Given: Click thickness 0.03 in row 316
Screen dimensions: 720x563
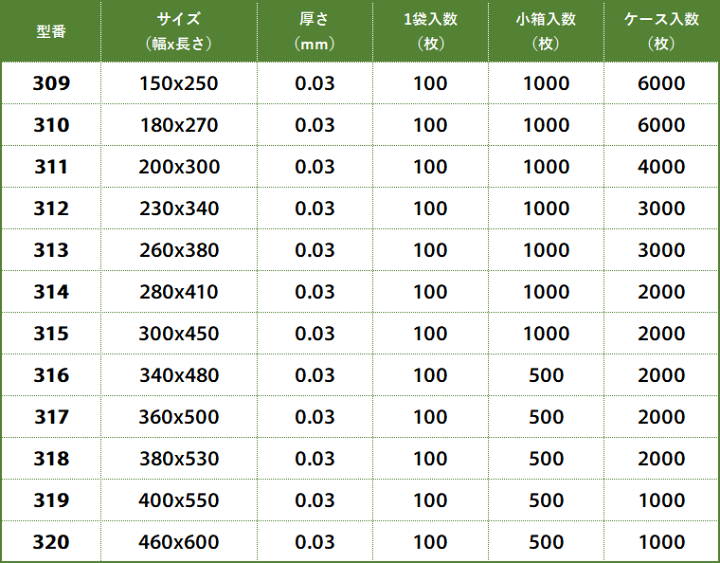Looking at the screenshot, I should tap(315, 375).
